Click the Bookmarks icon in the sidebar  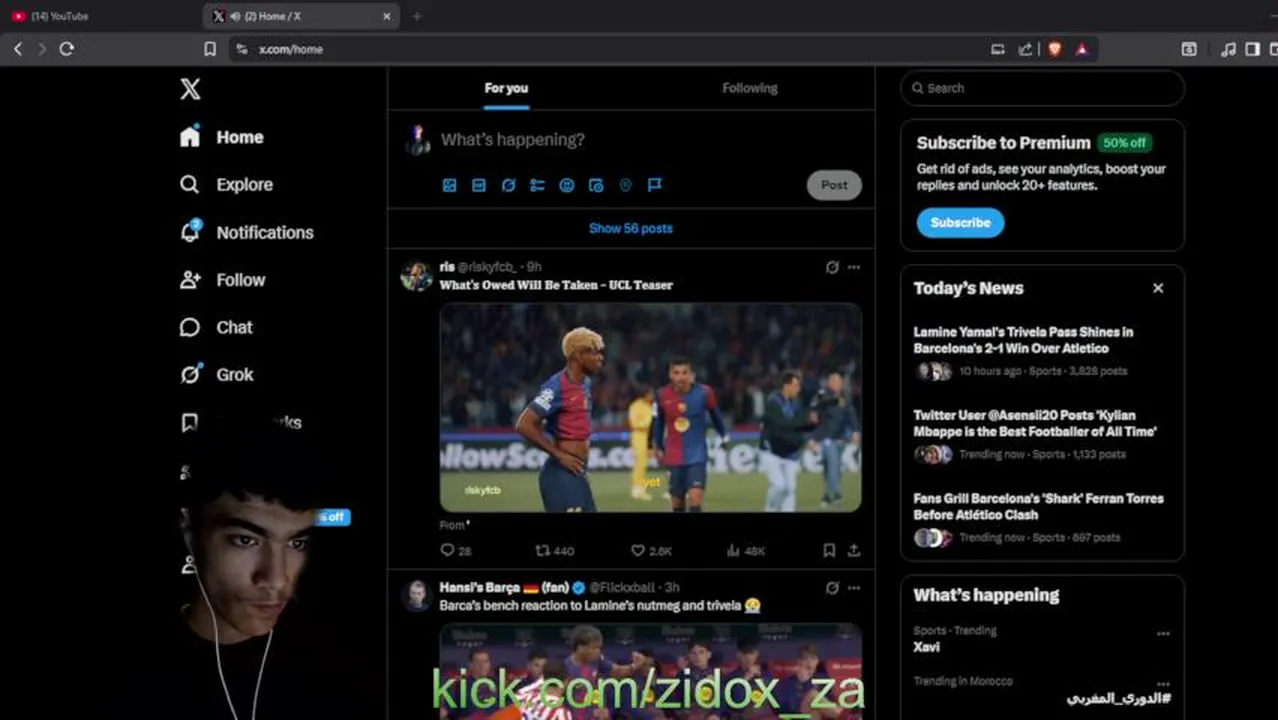point(189,422)
